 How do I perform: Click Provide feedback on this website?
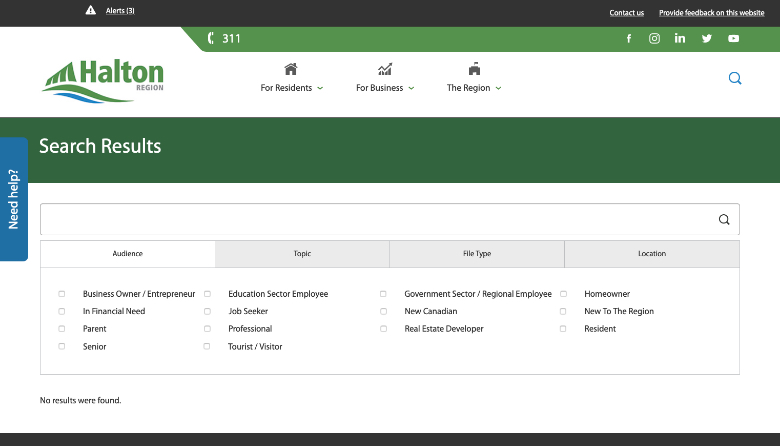pos(711,13)
